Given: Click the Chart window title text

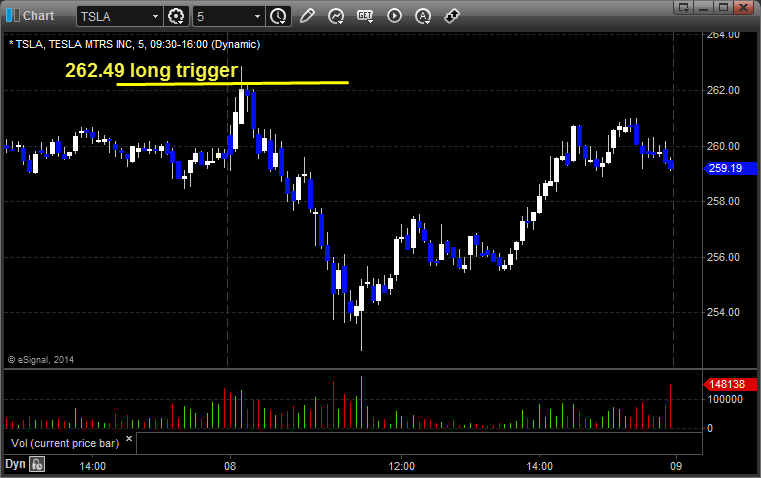Looking at the screenshot, I should pyautogui.click(x=38, y=16).
